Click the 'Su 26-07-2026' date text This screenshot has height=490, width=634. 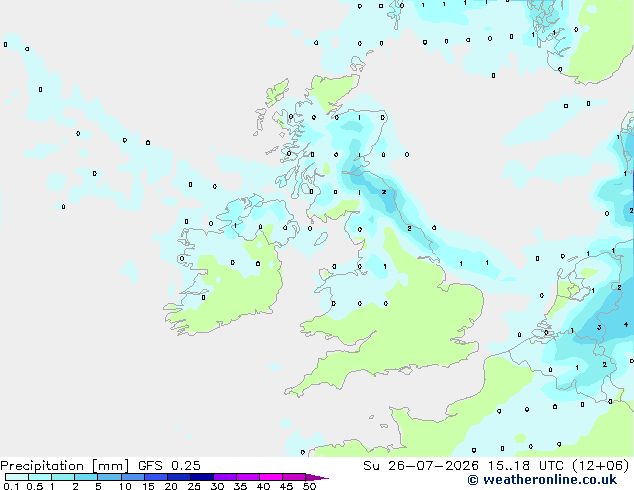tap(421, 466)
